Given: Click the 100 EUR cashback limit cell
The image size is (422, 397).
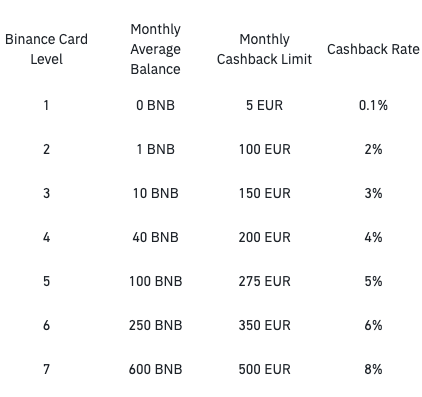Looking at the screenshot, I should pos(264,149).
